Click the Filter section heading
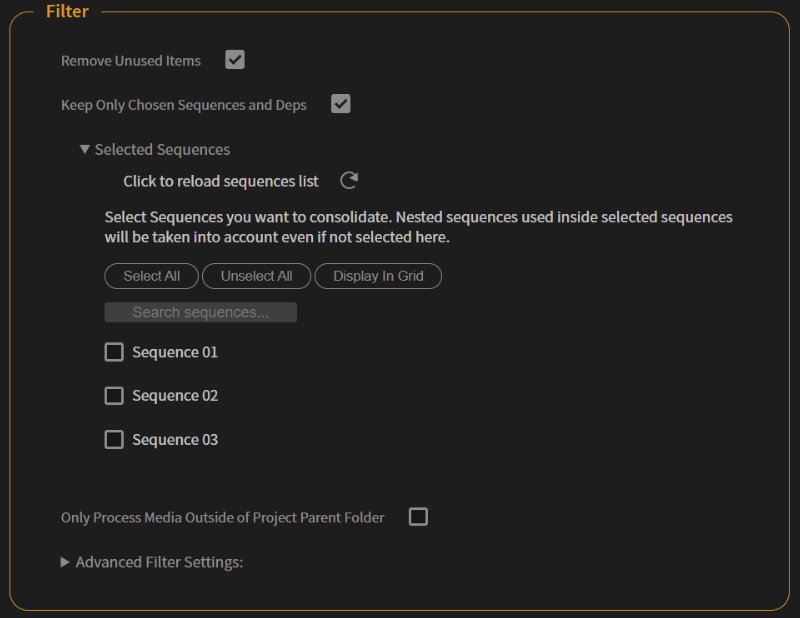This screenshot has height=618, width=800. pos(67,11)
